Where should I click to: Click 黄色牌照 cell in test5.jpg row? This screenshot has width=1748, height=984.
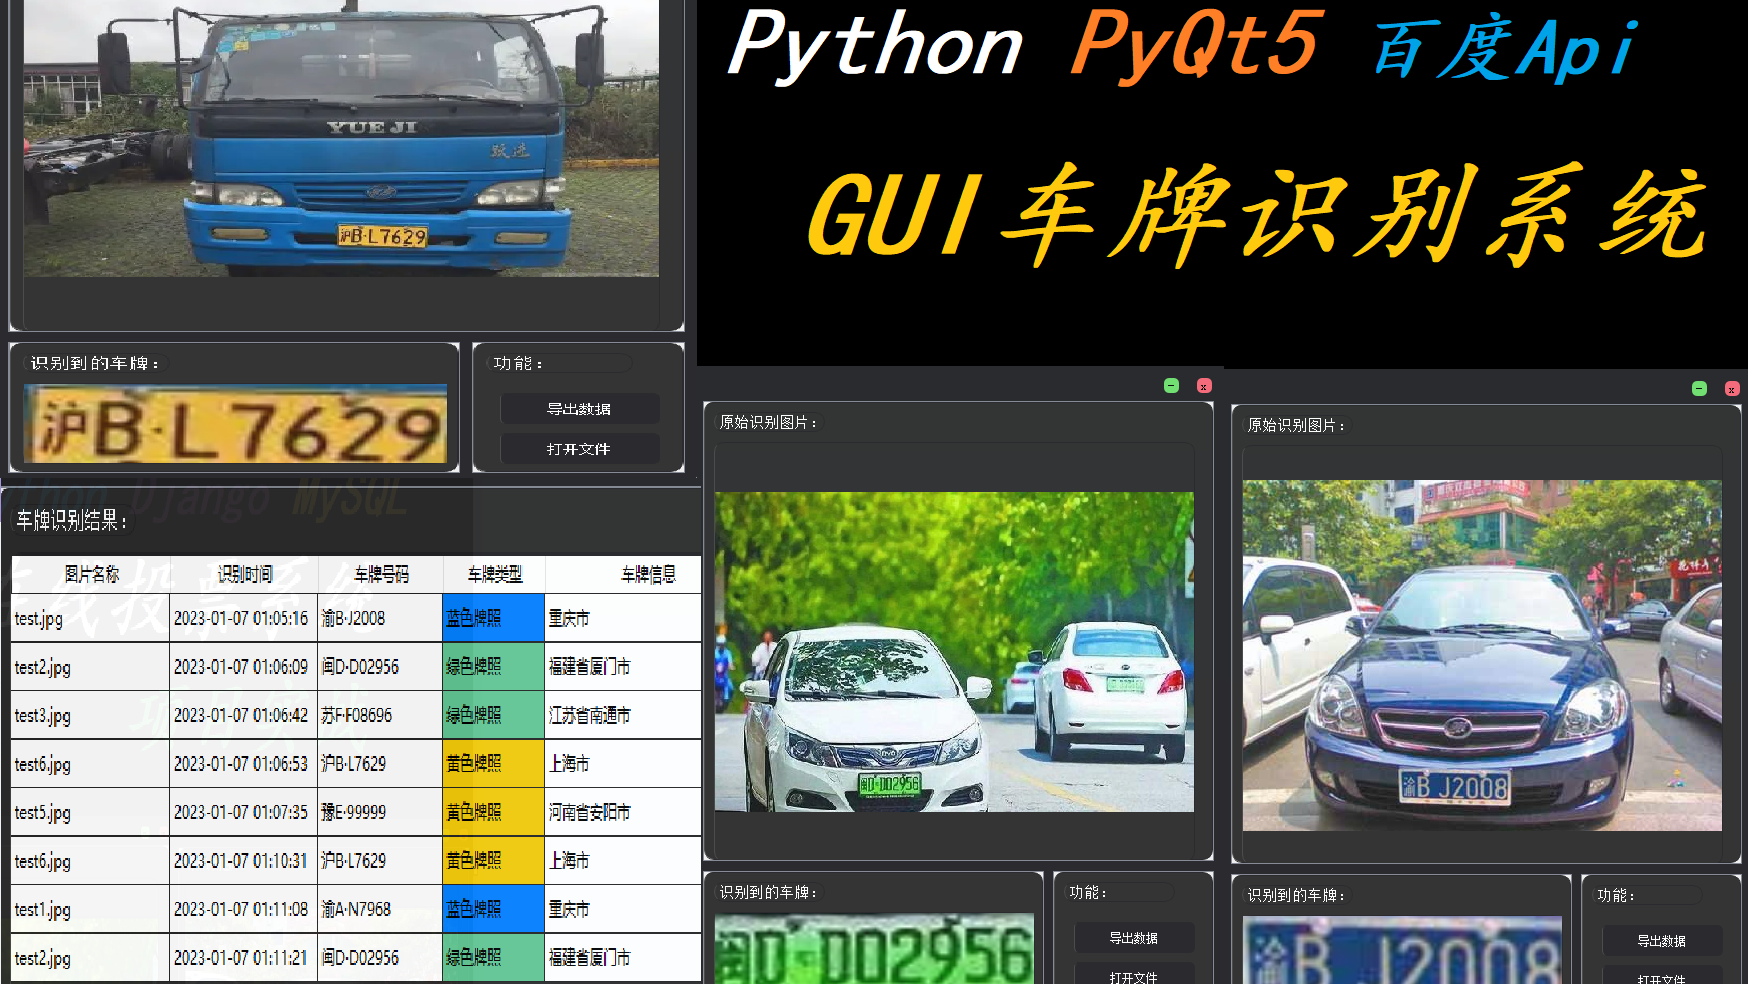(x=494, y=812)
